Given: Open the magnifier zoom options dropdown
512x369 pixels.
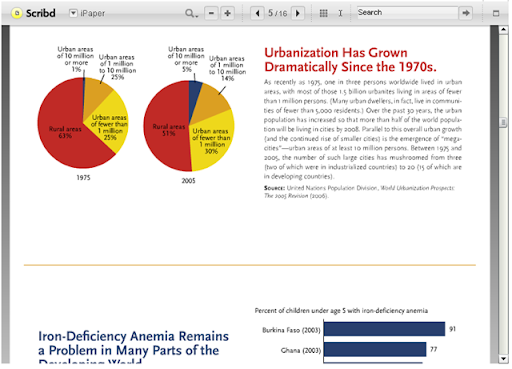Looking at the screenshot, I should (191, 13).
